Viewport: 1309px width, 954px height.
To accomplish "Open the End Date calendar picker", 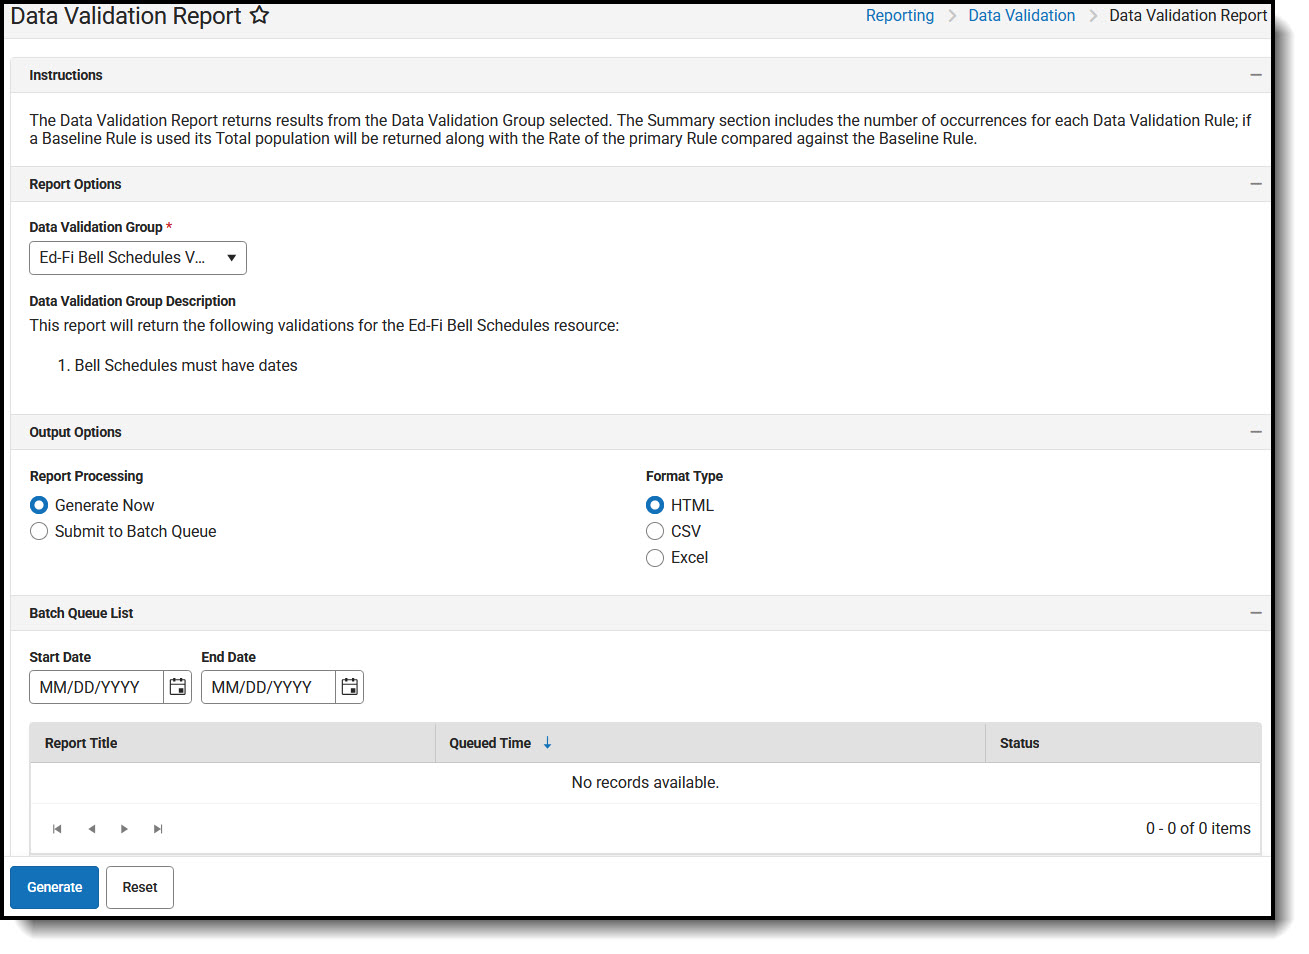I will pyautogui.click(x=349, y=687).
